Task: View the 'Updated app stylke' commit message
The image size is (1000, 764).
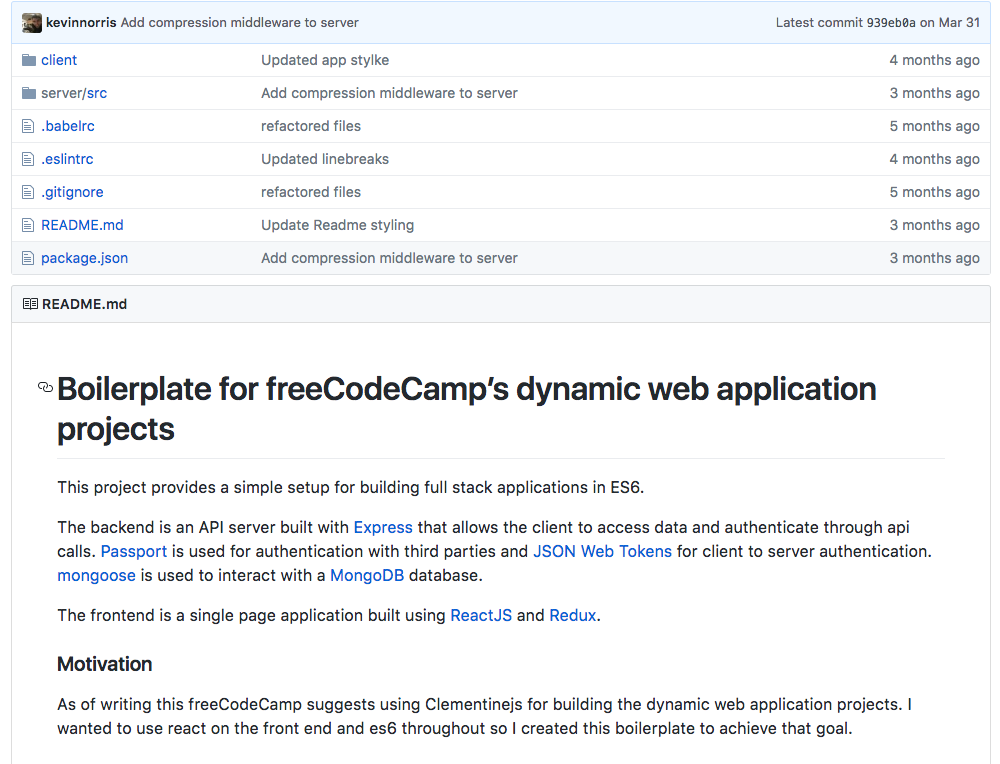Action: [x=325, y=60]
